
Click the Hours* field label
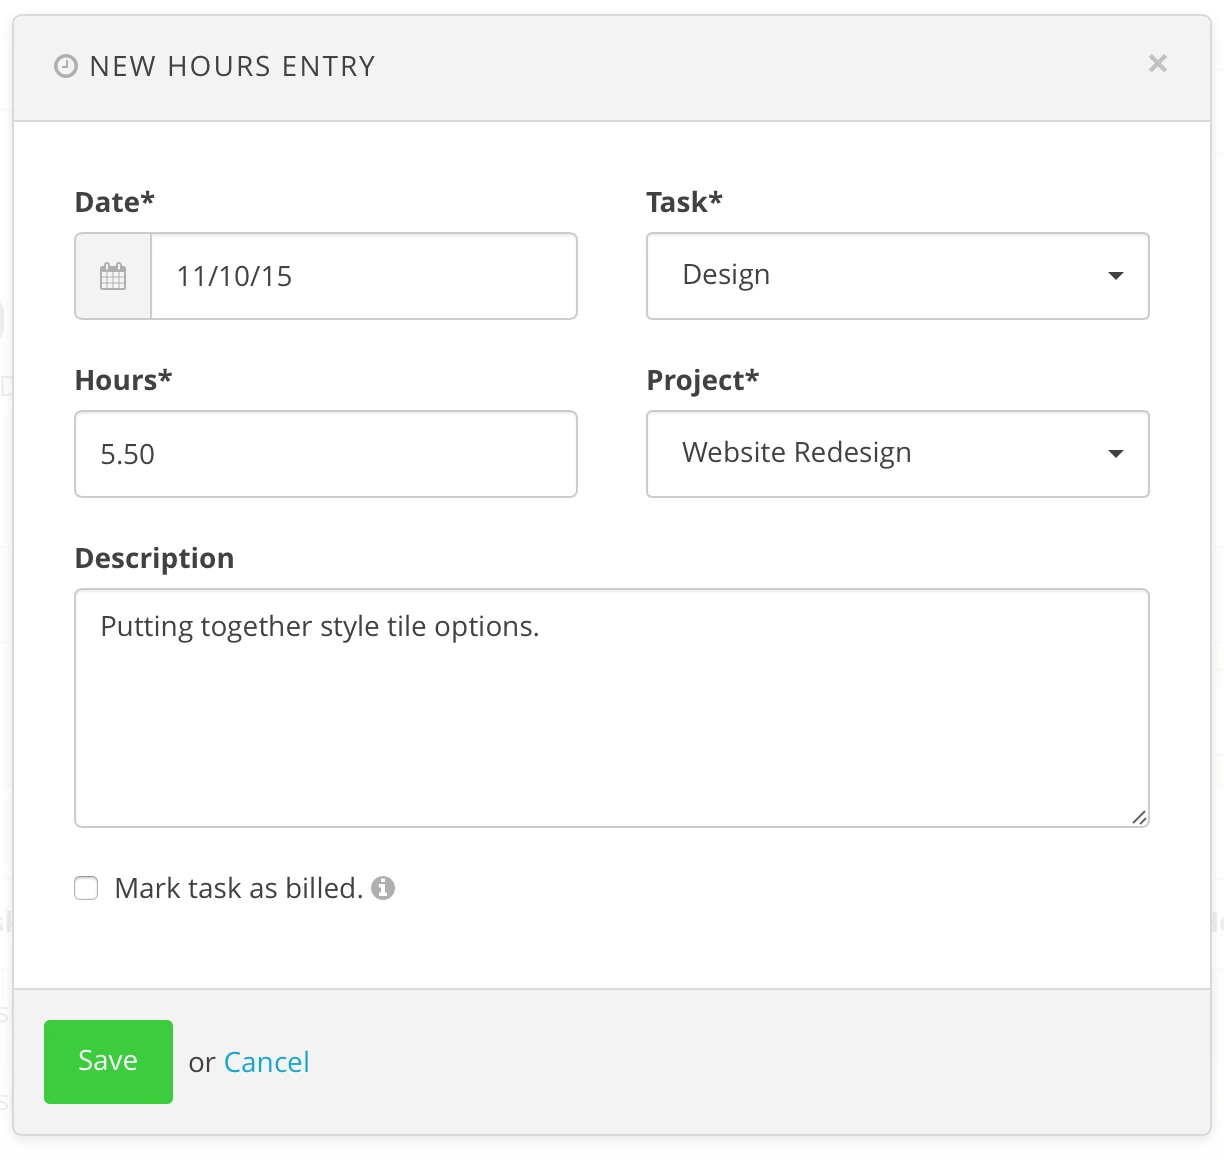coord(123,380)
